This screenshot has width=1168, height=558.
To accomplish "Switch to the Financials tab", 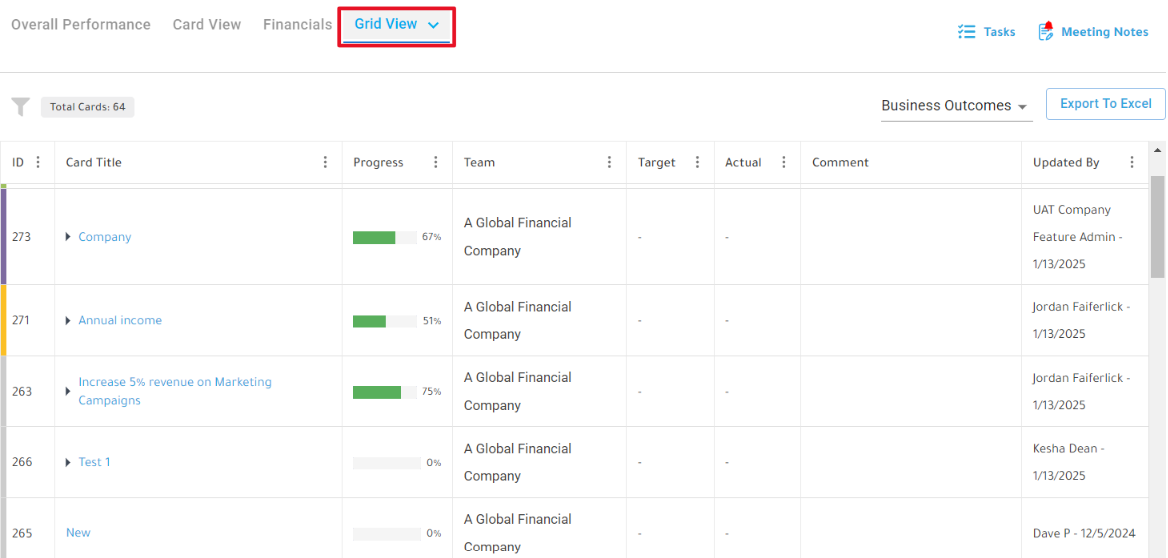I will 297,25.
